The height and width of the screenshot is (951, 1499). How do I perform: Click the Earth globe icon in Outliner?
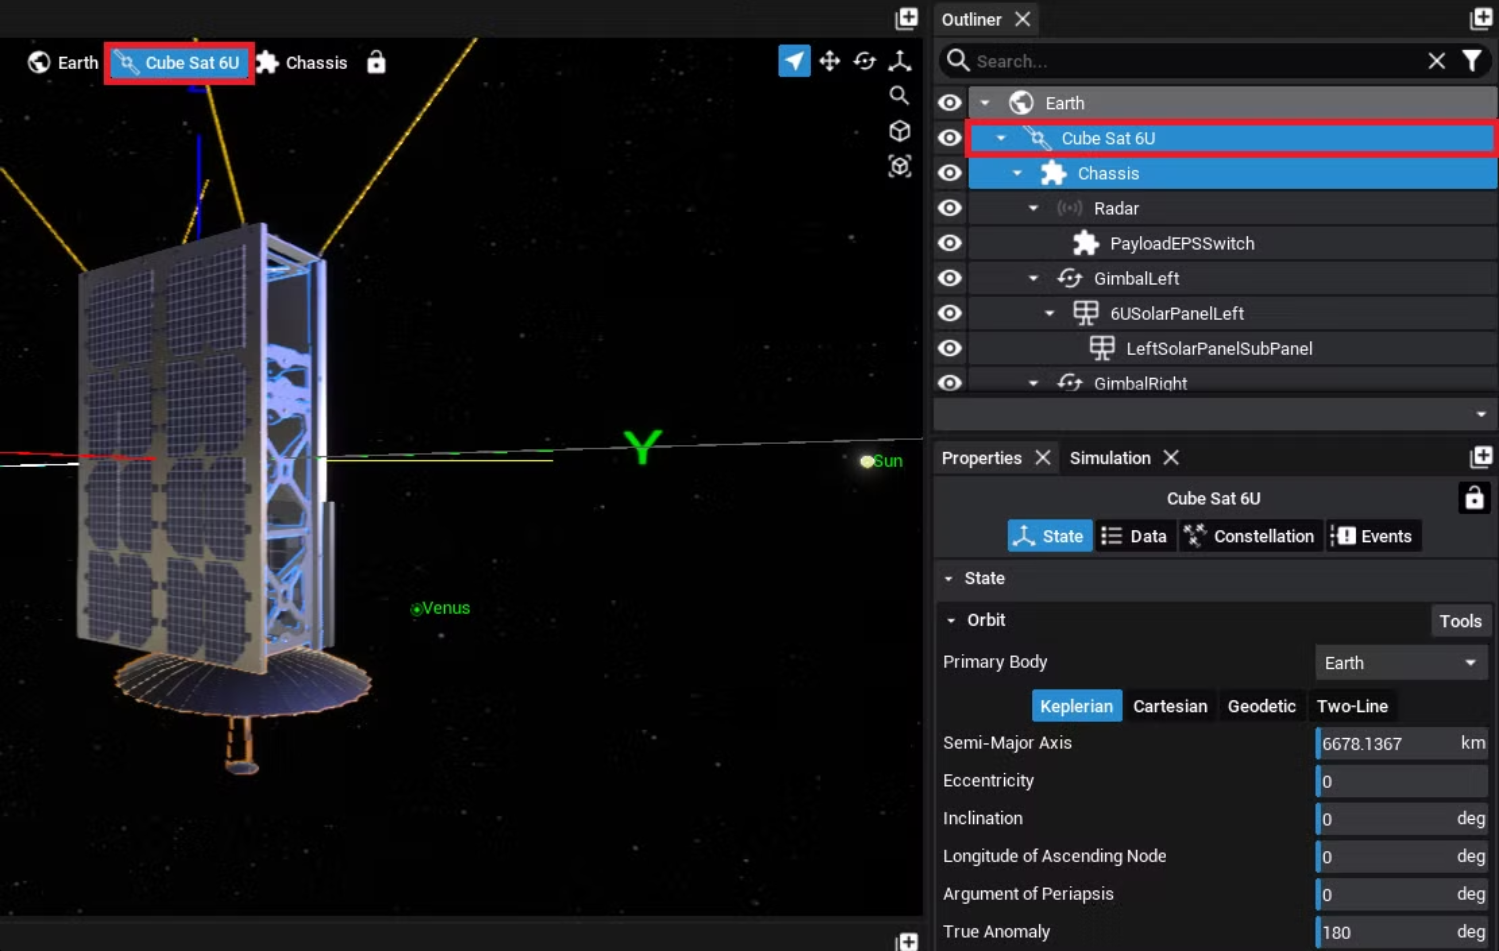(1021, 103)
